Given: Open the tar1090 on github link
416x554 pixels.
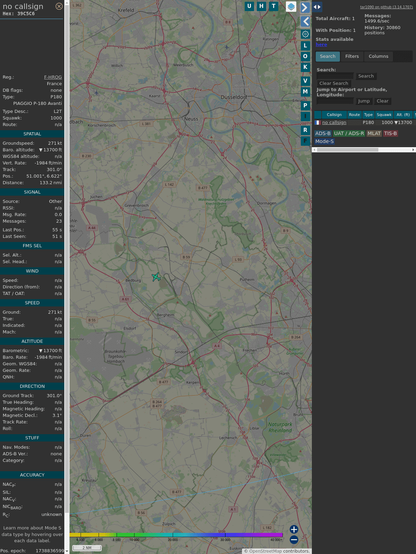Looking at the screenshot, I should pos(386,7).
